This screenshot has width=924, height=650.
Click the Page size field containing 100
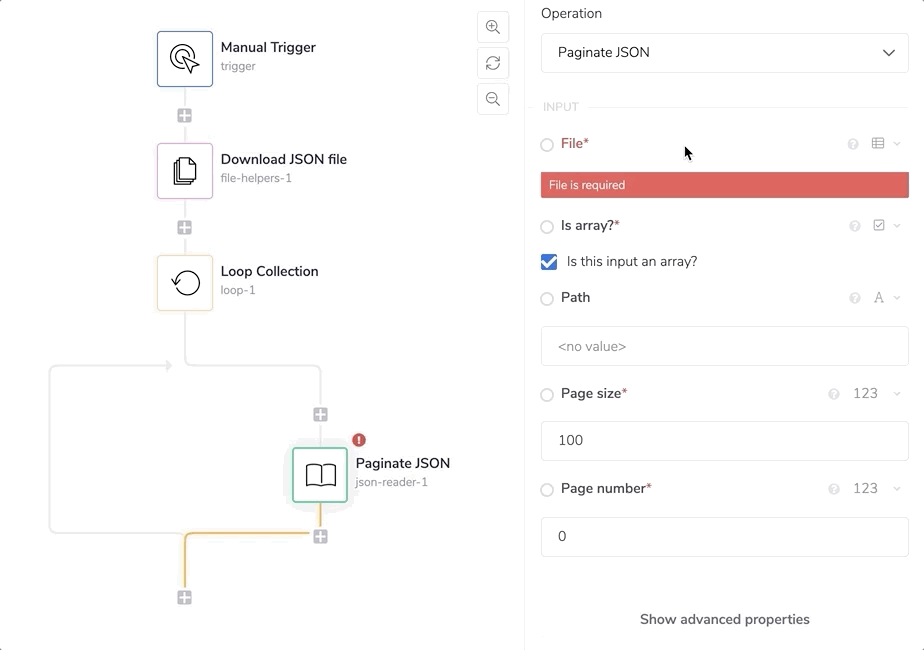click(724, 441)
